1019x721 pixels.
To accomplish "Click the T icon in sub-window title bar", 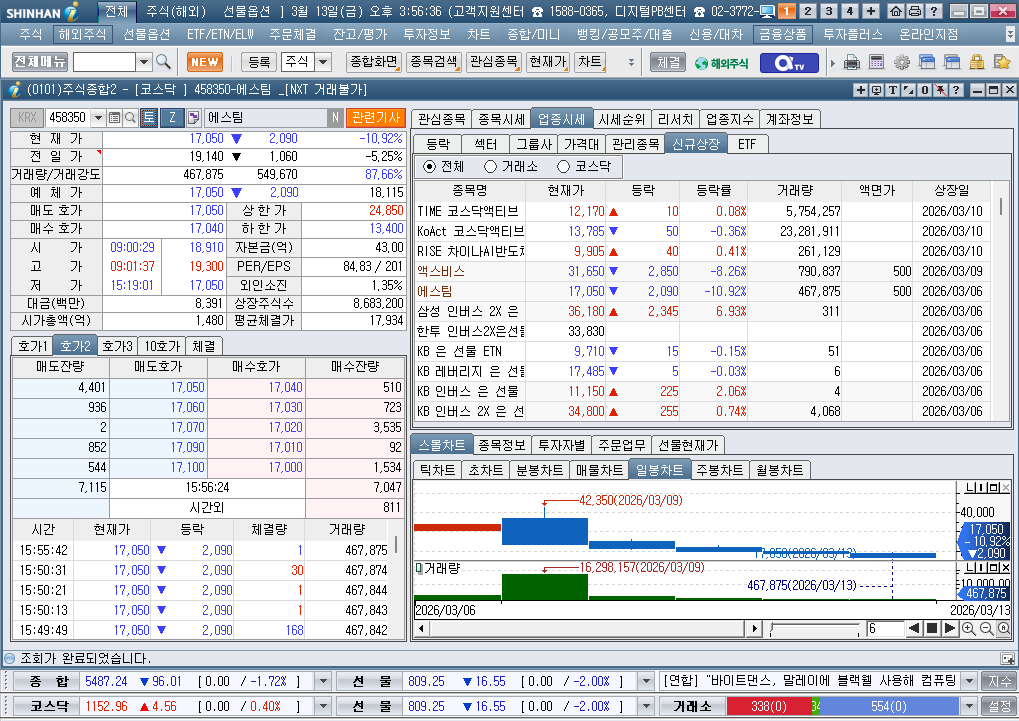I will [893, 90].
